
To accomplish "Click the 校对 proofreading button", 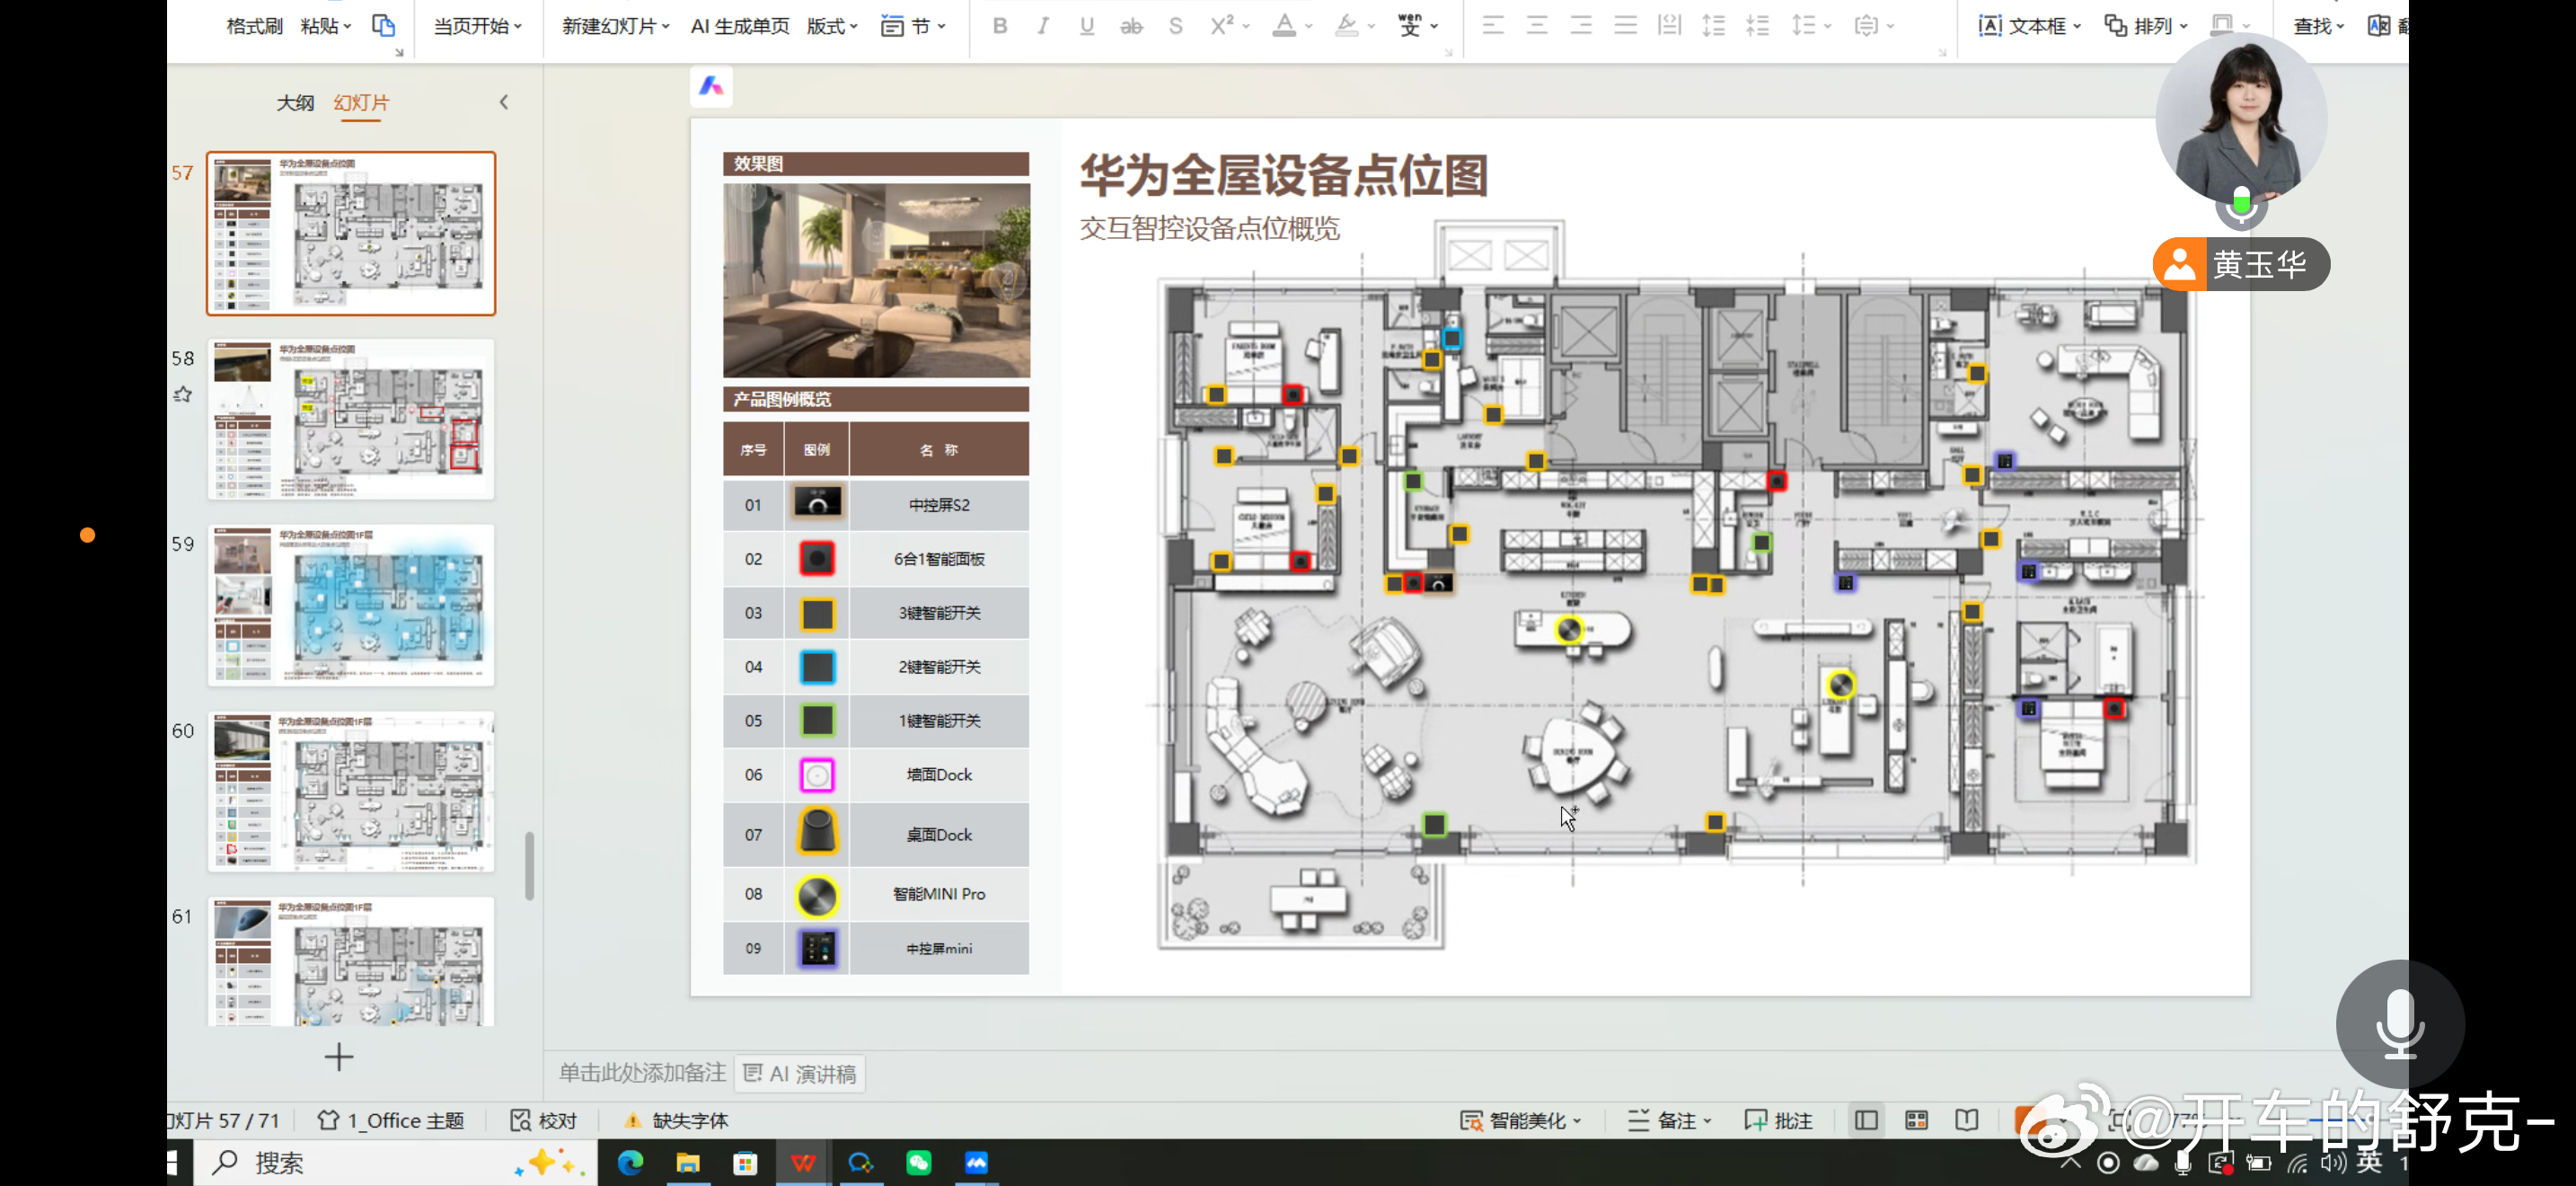I will pos(543,1120).
